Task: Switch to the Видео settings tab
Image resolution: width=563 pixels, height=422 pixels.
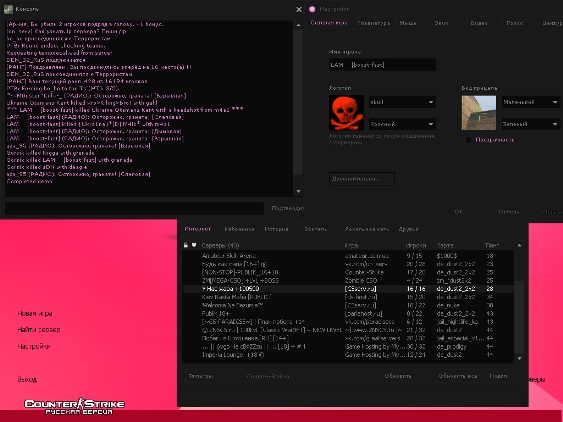Action: (x=479, y=23)
